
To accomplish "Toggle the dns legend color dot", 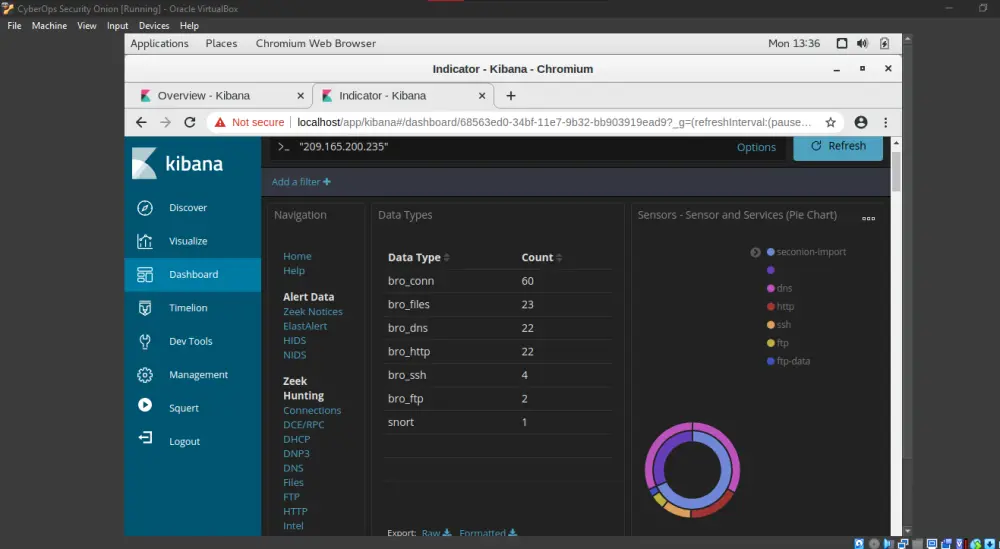I will click(x=770, y=288).
